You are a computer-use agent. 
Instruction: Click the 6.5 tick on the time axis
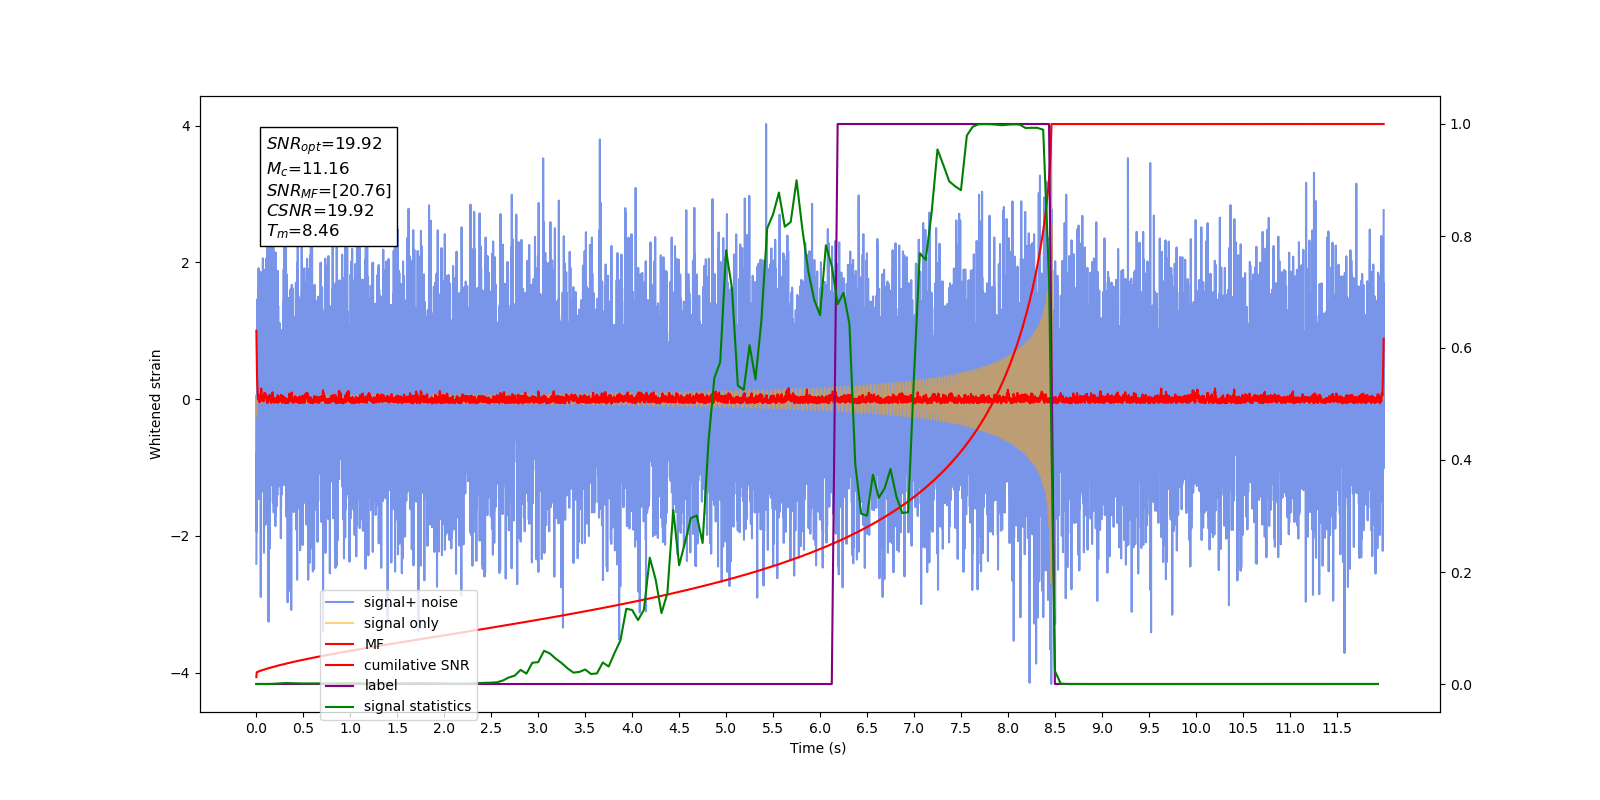click(867, 728)
